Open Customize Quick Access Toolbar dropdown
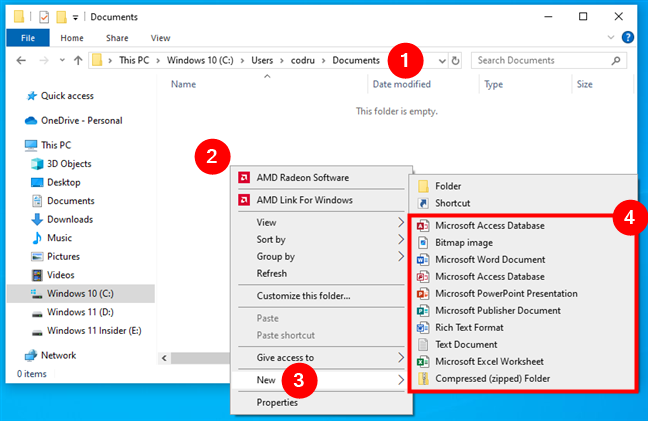The image size is (648, 421). 75,17
